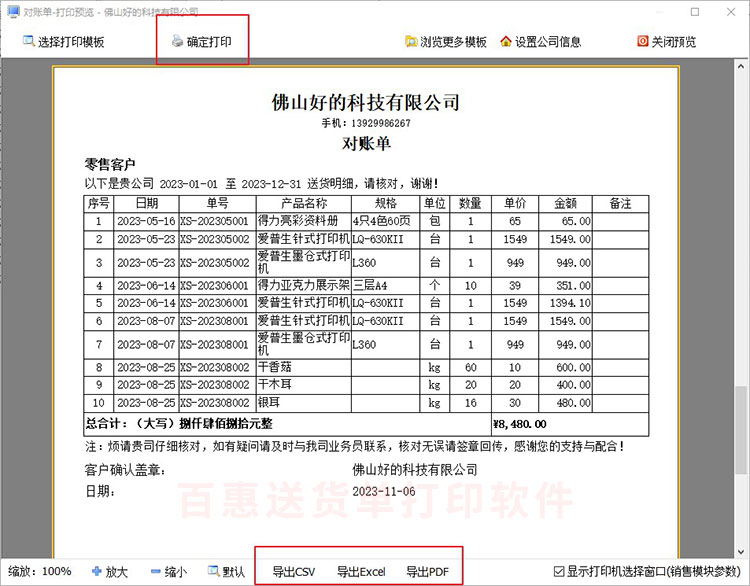The width and height of the screenshot is (750, 586).
Task: Click the scrollbar down arrow
Action: pyautogui.click(x=740, y=552)
